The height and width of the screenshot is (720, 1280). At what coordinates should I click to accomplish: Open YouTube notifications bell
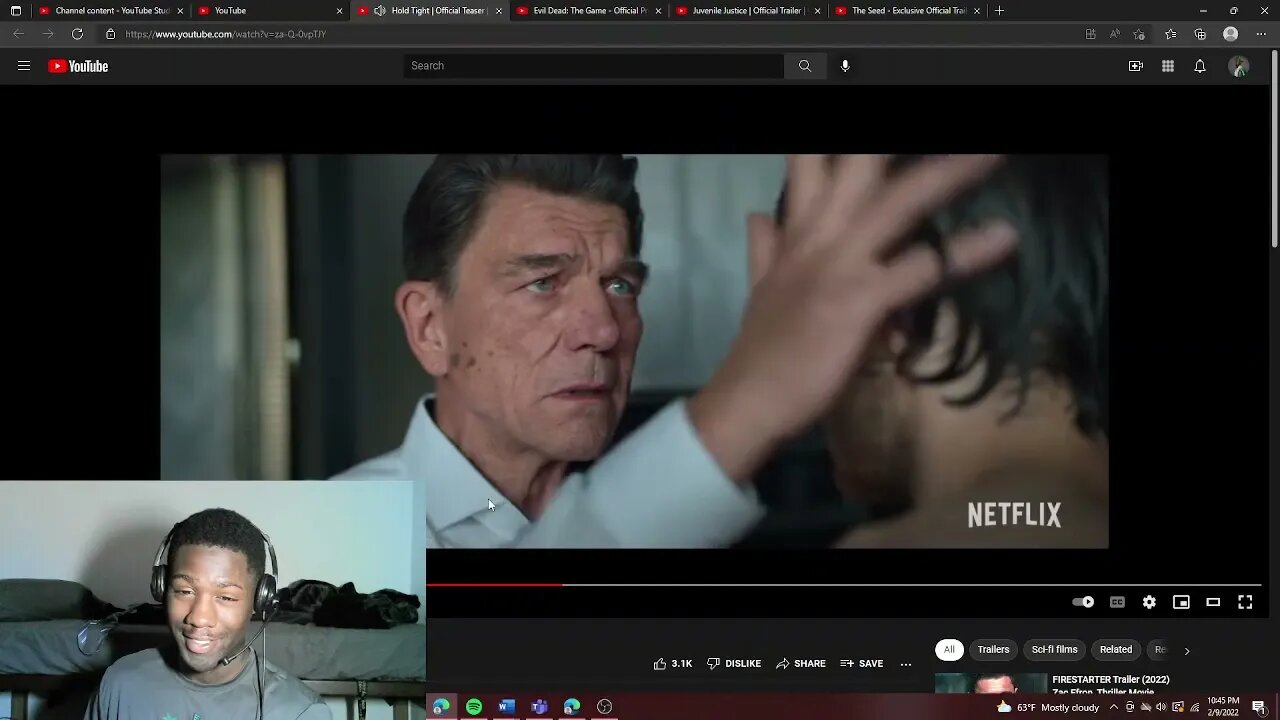pos(1200,66)
